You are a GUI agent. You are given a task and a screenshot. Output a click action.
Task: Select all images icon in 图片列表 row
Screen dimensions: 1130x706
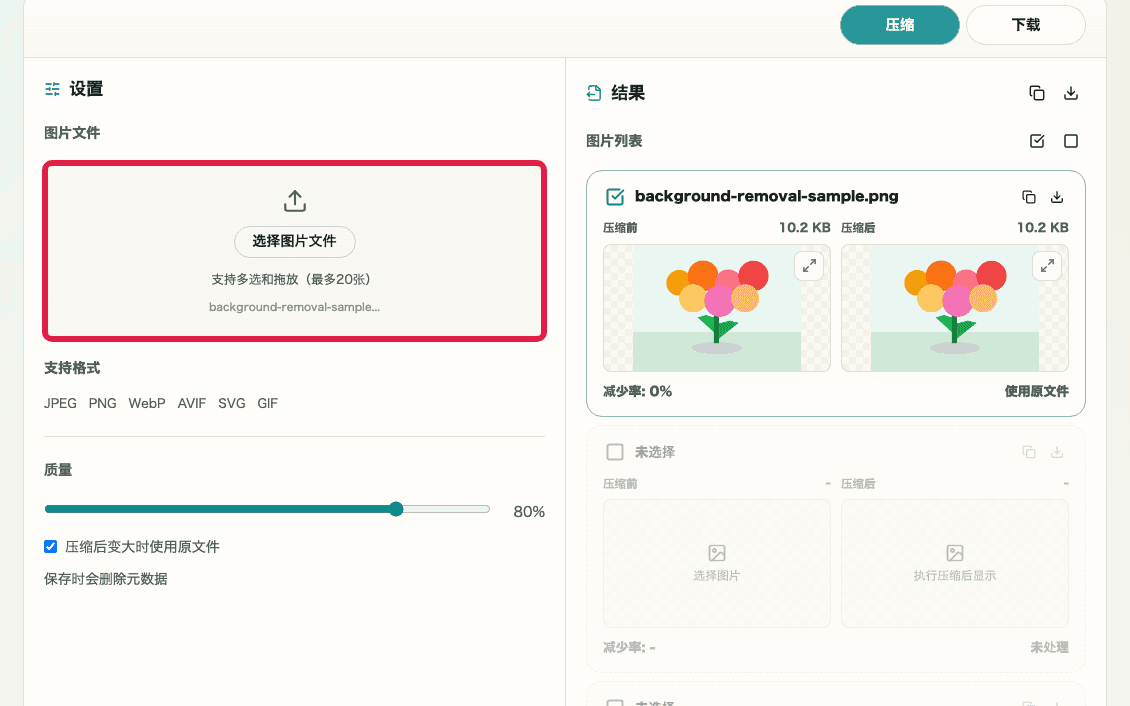[1037, 141]
